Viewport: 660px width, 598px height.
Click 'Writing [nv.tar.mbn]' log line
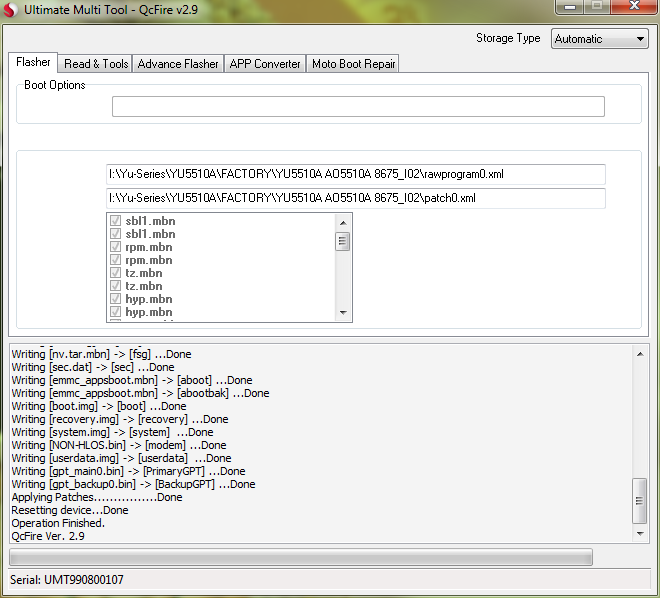101,354
